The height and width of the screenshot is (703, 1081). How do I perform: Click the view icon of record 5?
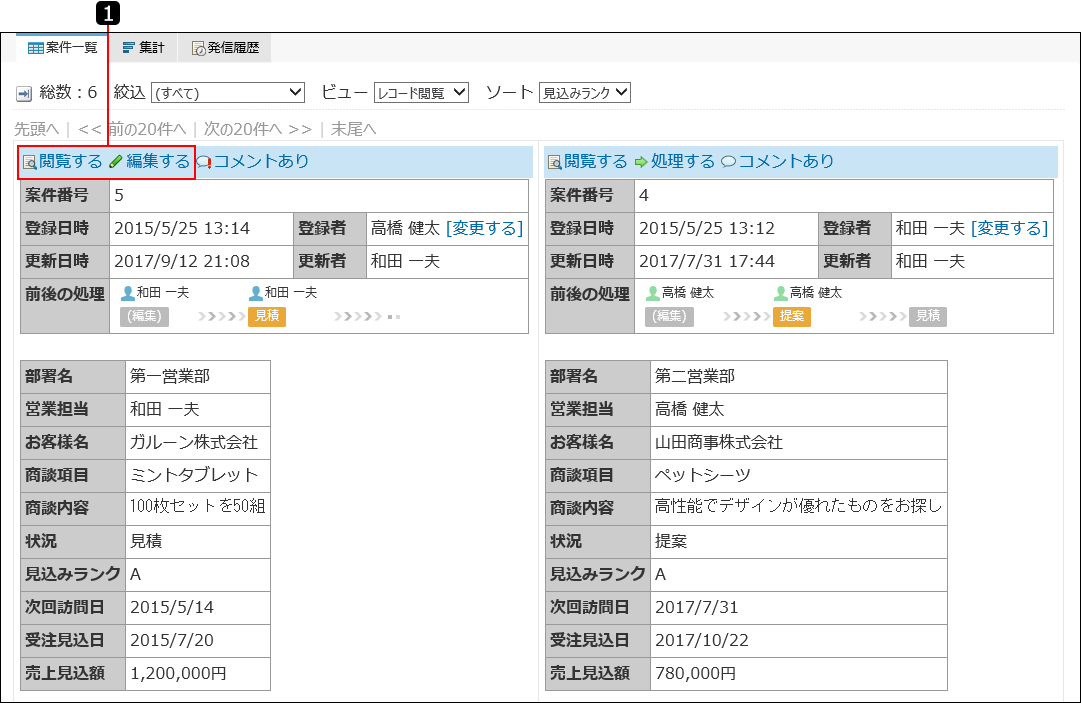coord(30,163)
